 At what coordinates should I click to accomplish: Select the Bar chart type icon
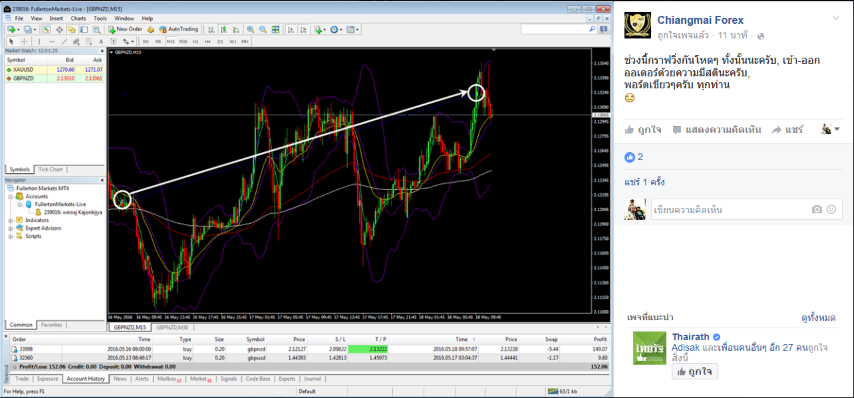[211, 29]
